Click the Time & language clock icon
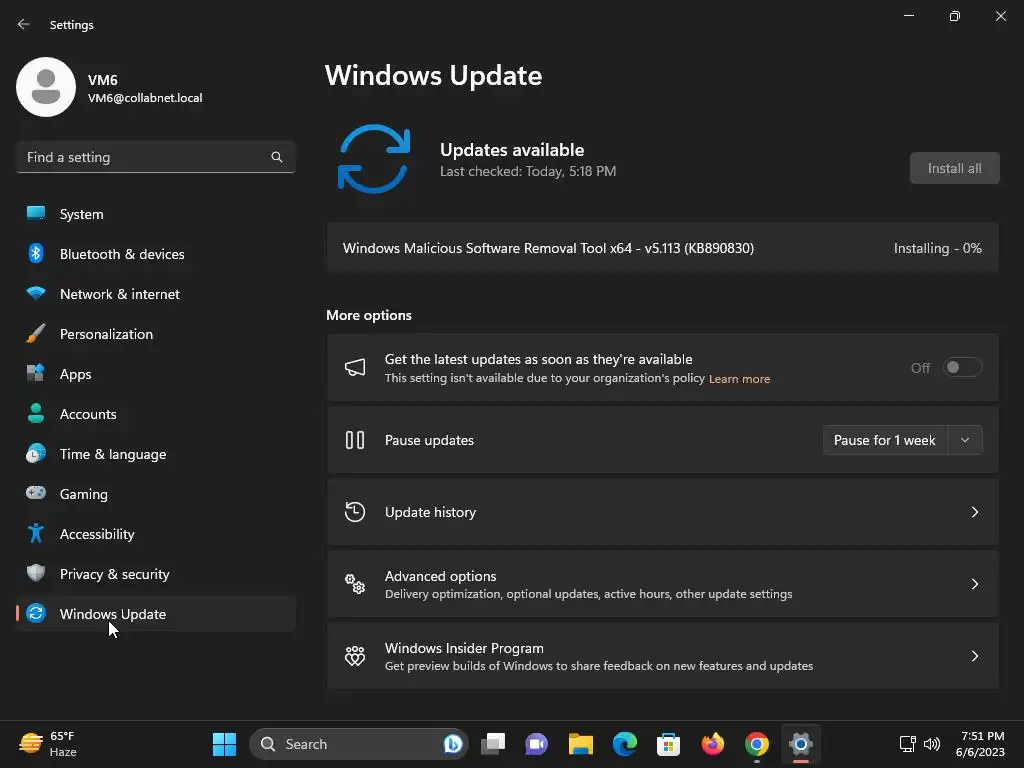 pyautogui.click(x=36, y=453)
